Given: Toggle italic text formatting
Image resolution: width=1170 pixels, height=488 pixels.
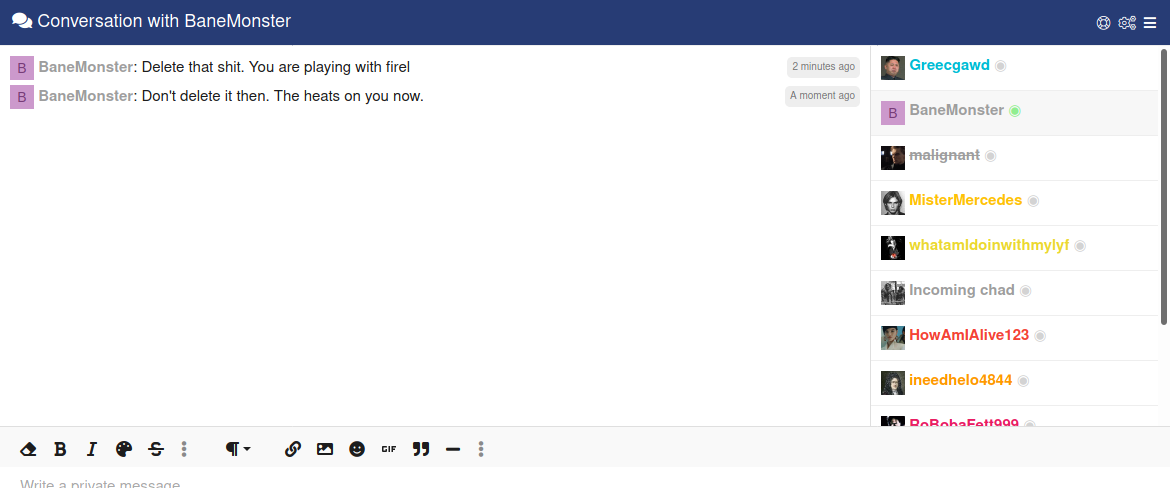Looking at the screenshot, I should 92,449.
